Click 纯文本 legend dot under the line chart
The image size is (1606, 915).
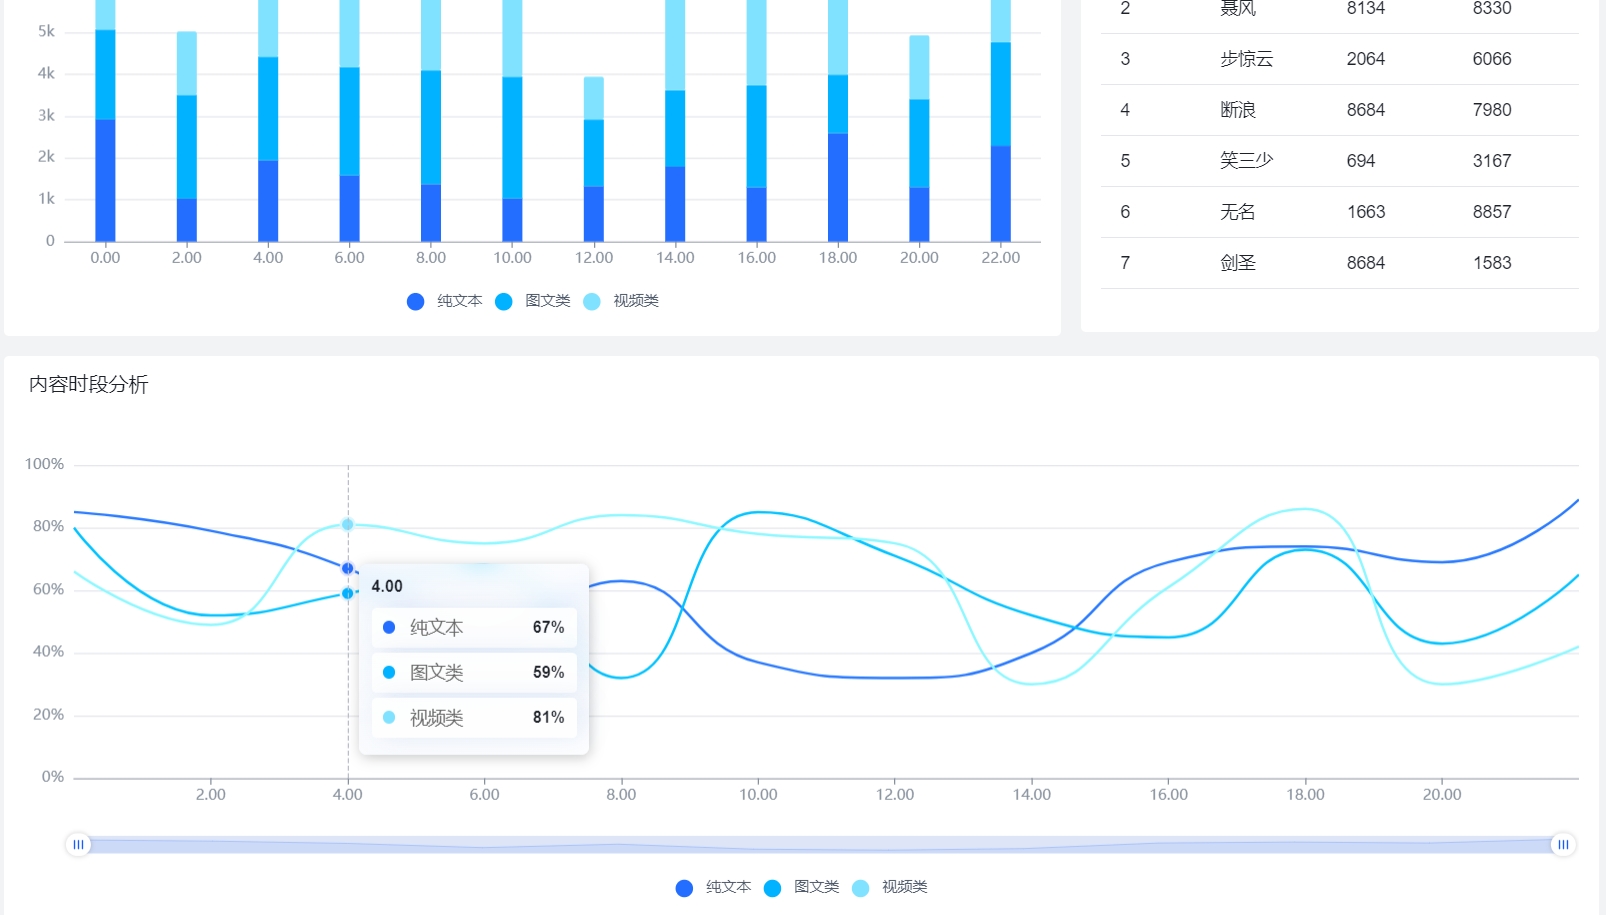pos(684,887)
